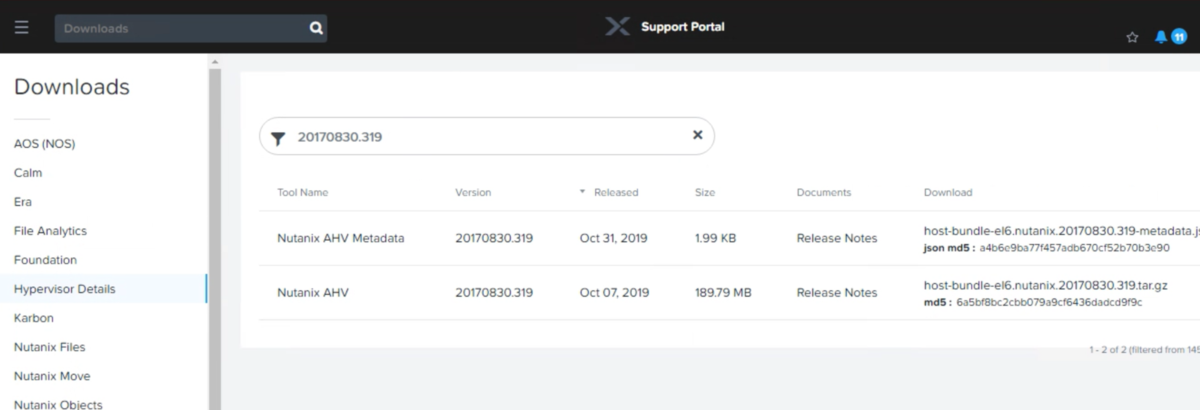This screenshot has width=1200, height=410.
Task: Sort by Tool Name column header
Action: (x=302, y=192)
